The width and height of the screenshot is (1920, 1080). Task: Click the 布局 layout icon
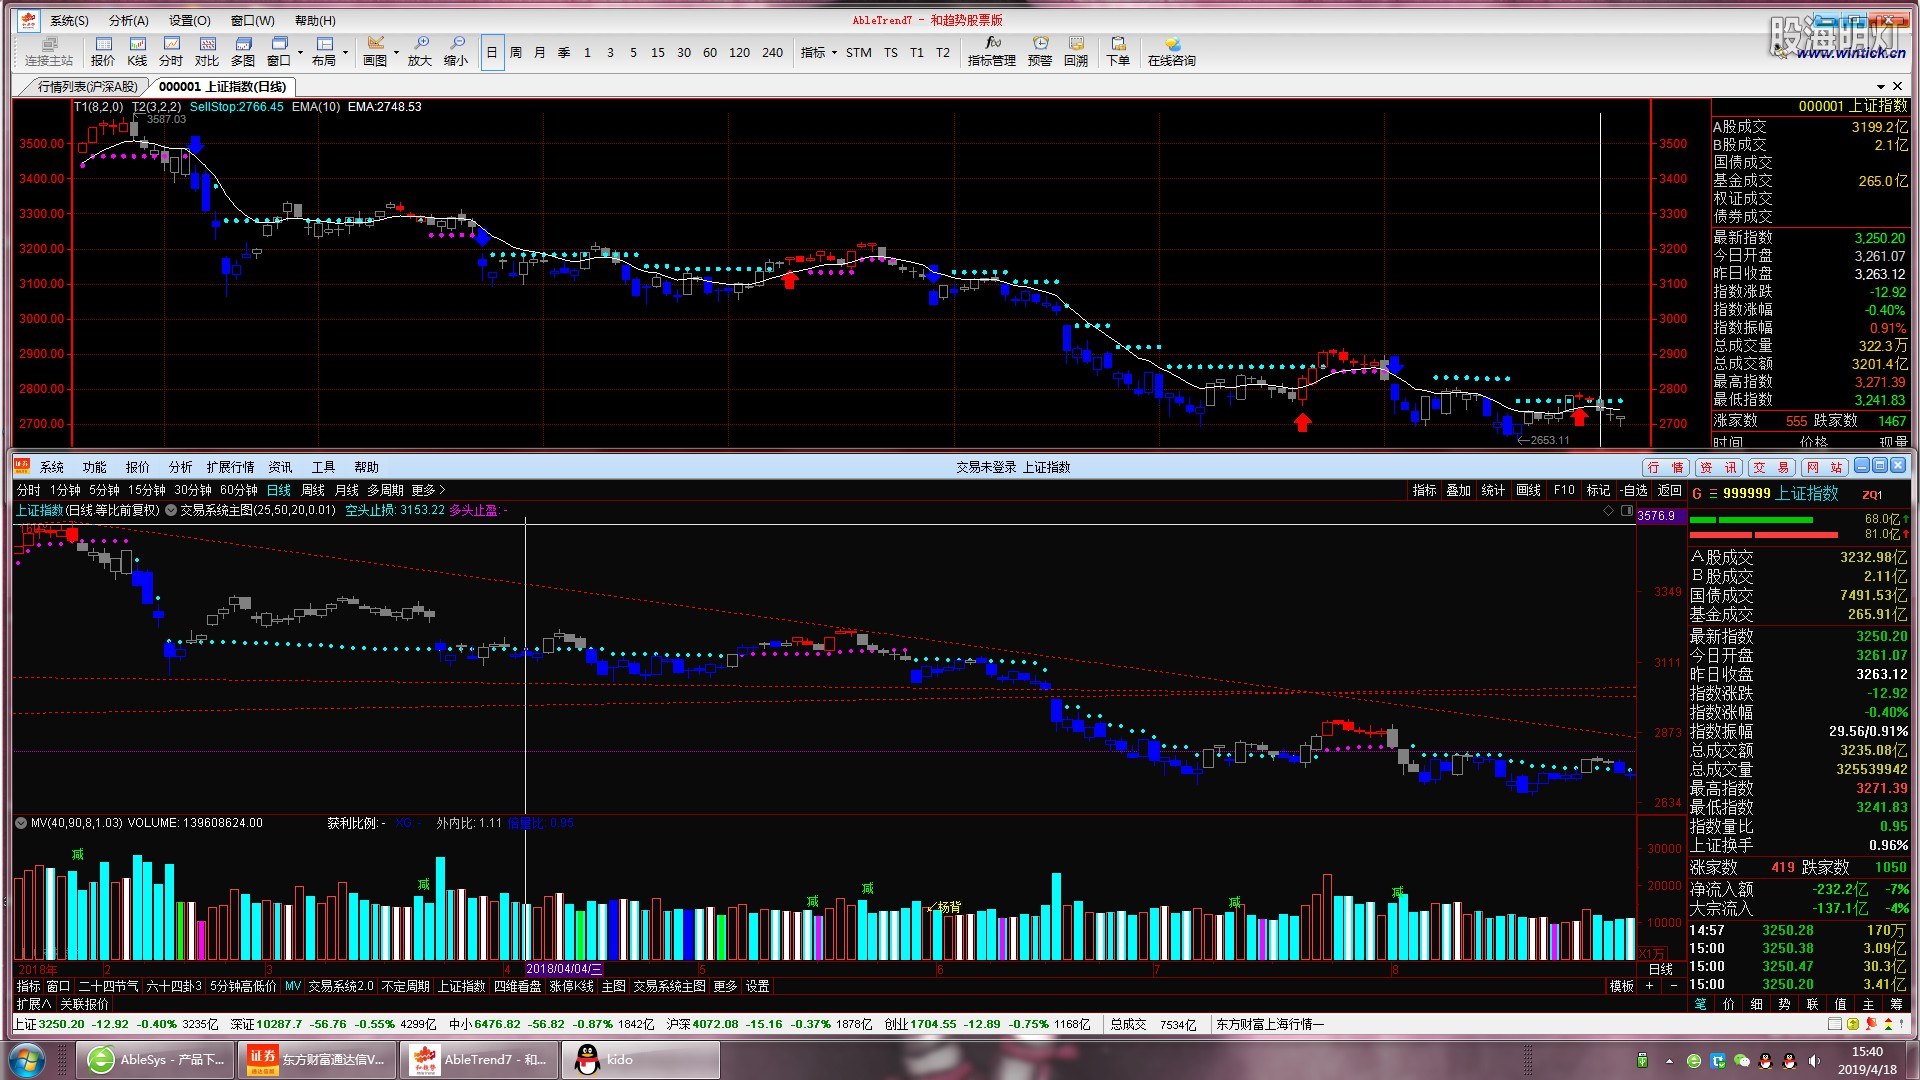click(x=324, y=51)
